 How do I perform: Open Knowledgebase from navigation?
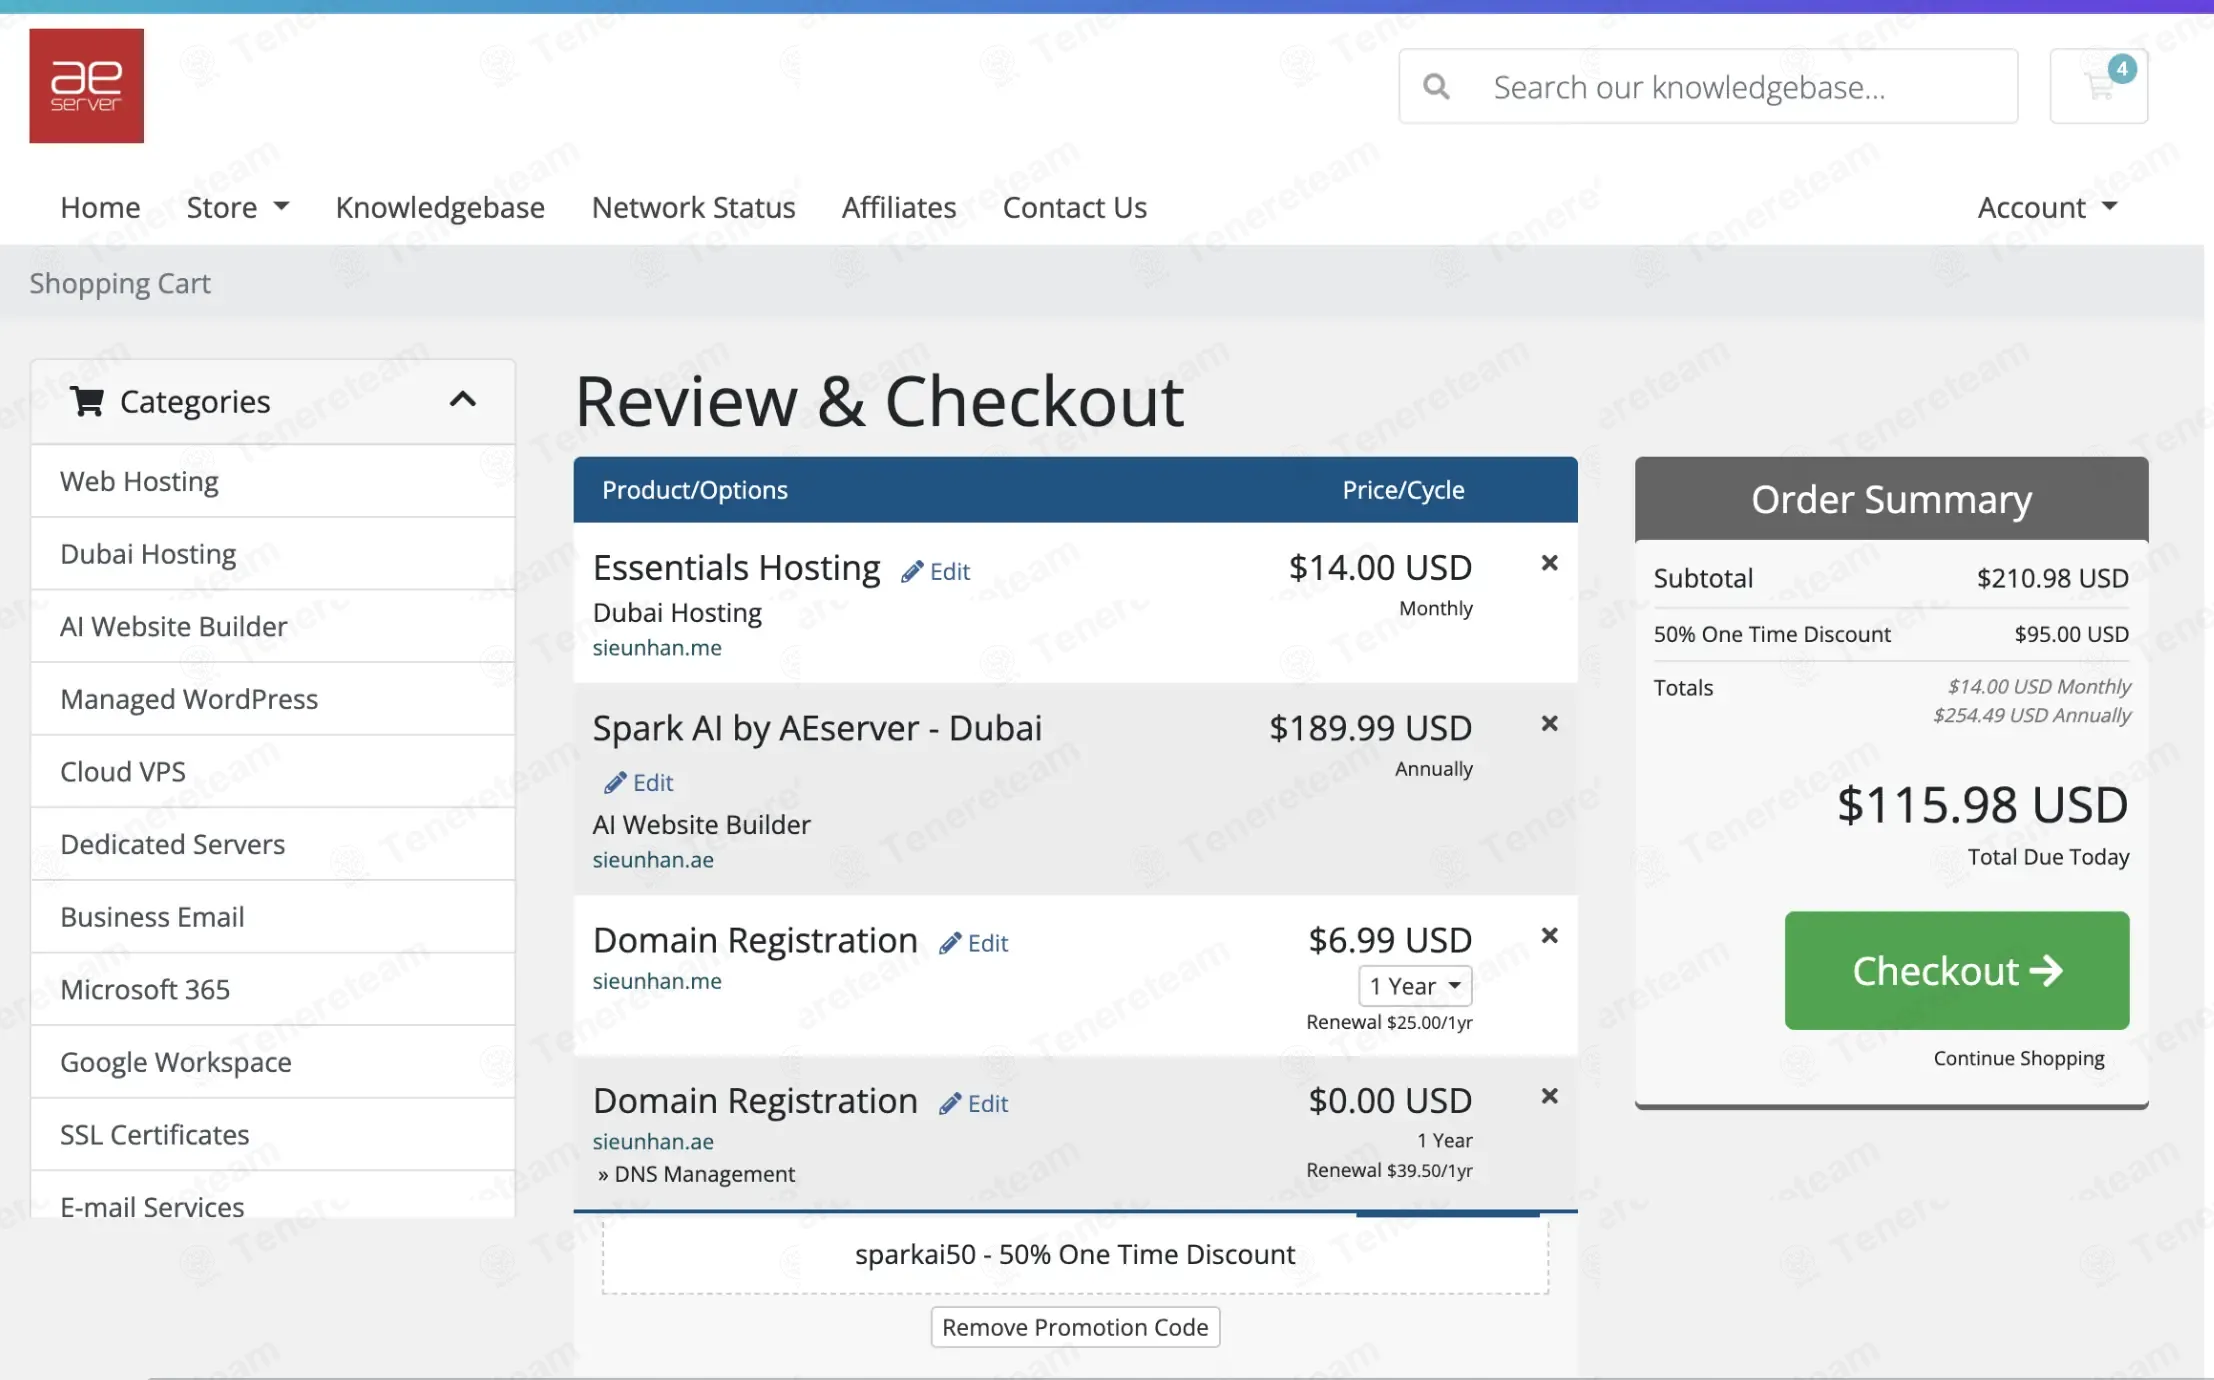click(x=440, y=207)
